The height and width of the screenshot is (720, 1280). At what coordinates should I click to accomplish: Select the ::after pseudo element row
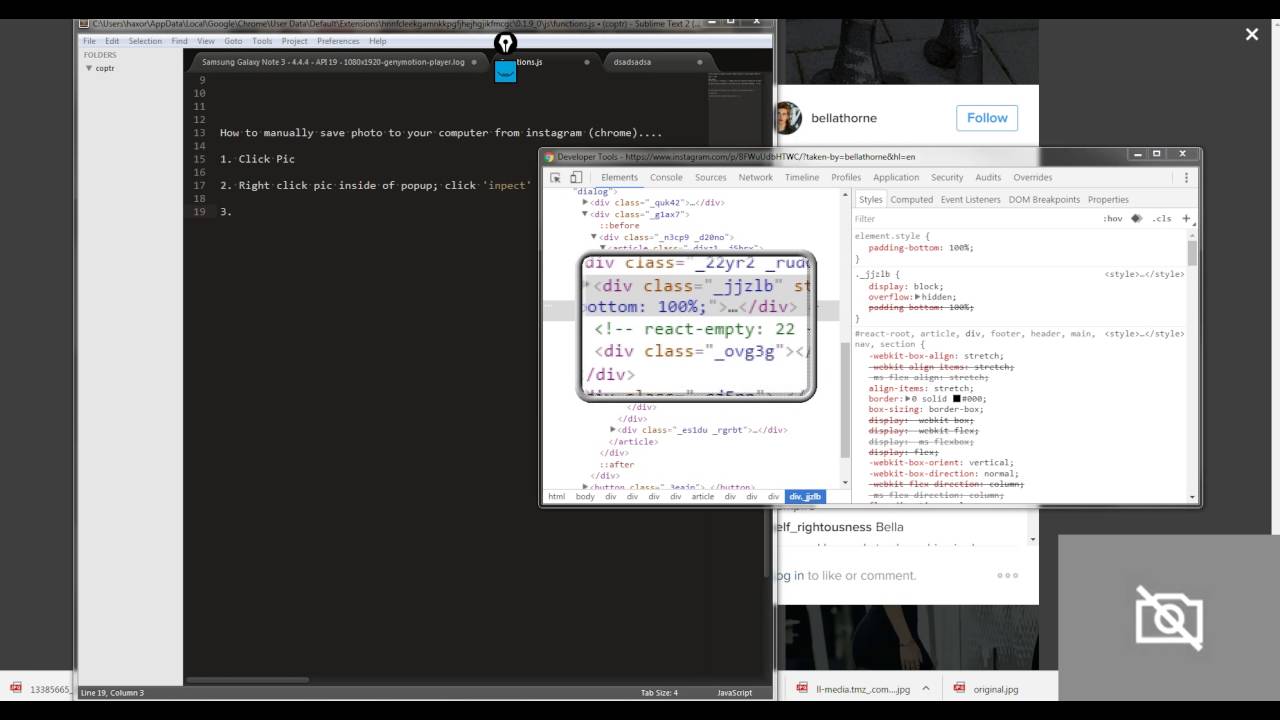[x=617, y=464]
